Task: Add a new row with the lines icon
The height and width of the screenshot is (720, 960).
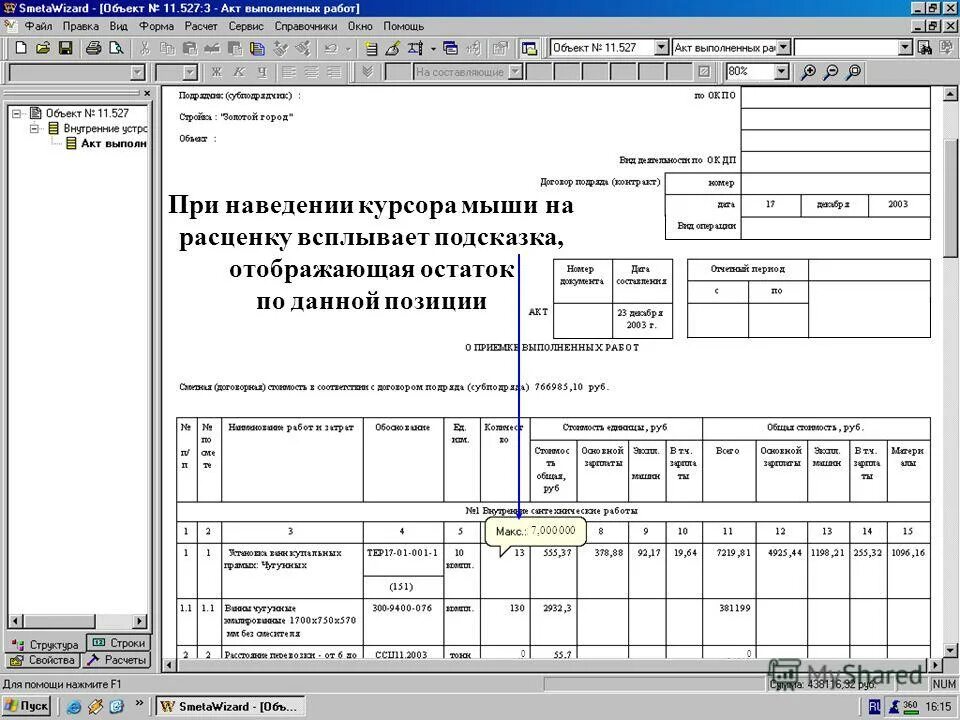Action: click(x=371, y=48)
